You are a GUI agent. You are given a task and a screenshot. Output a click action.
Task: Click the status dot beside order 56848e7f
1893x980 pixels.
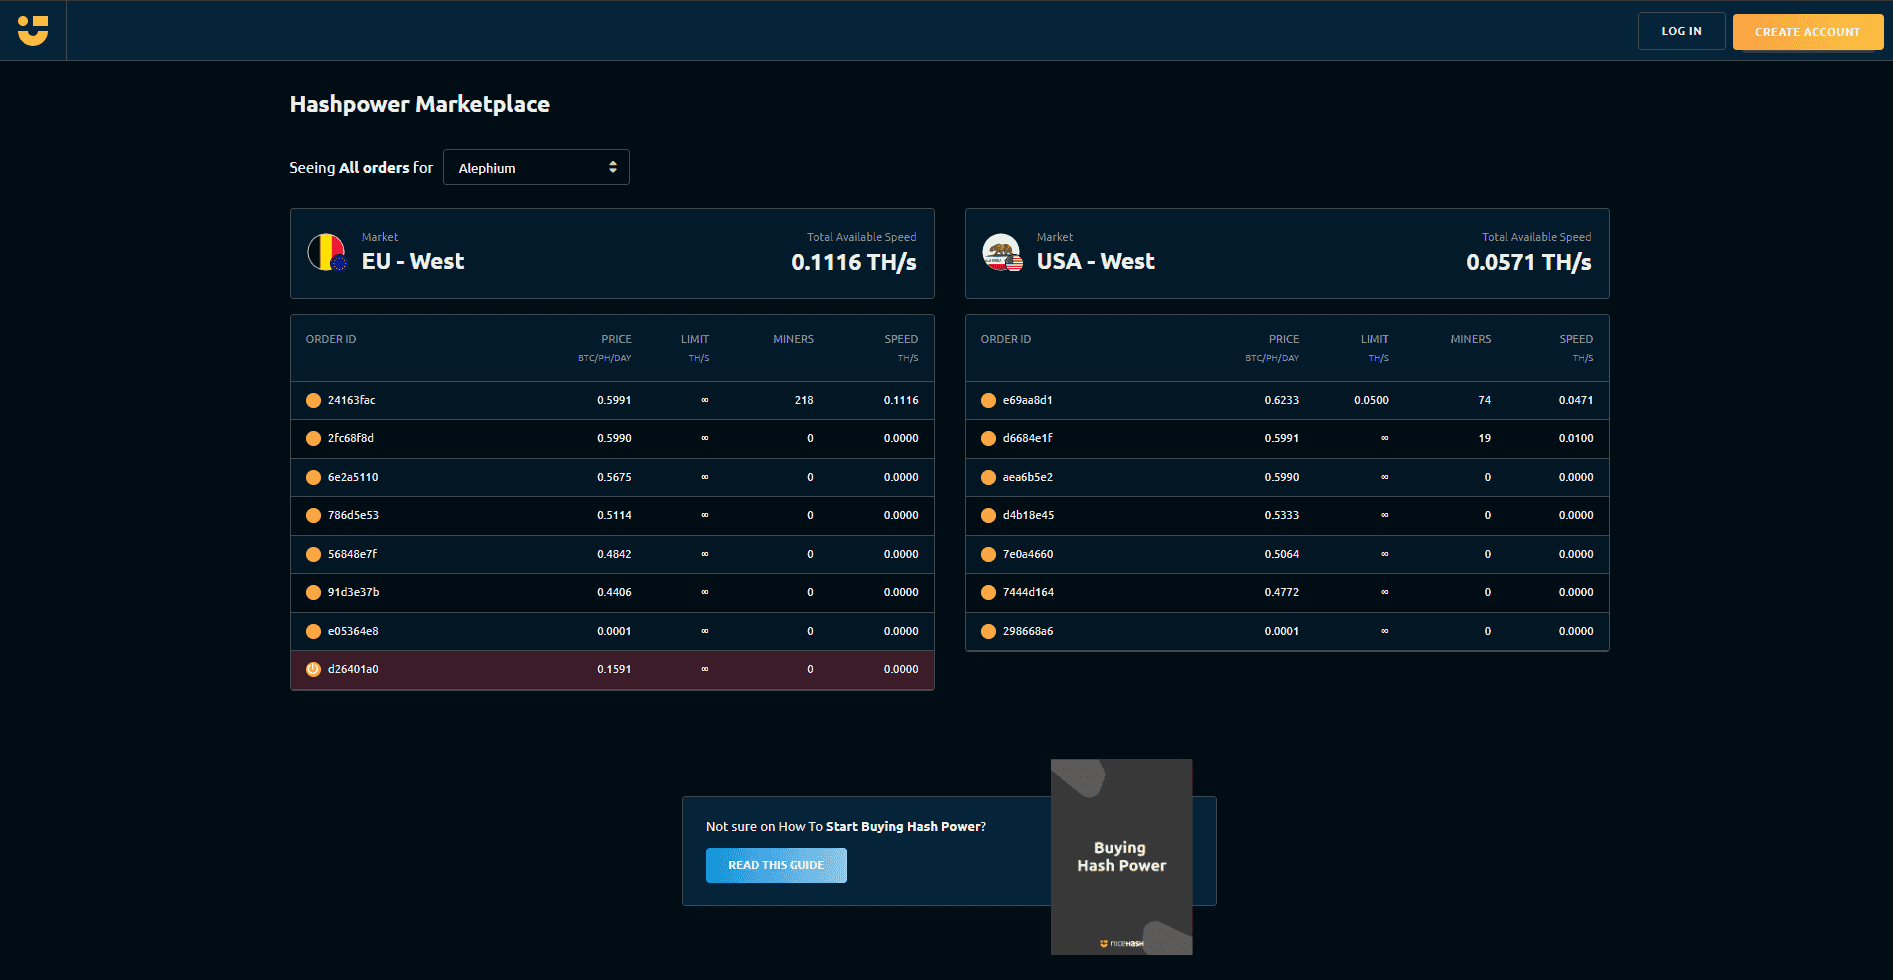click(313, 554)
